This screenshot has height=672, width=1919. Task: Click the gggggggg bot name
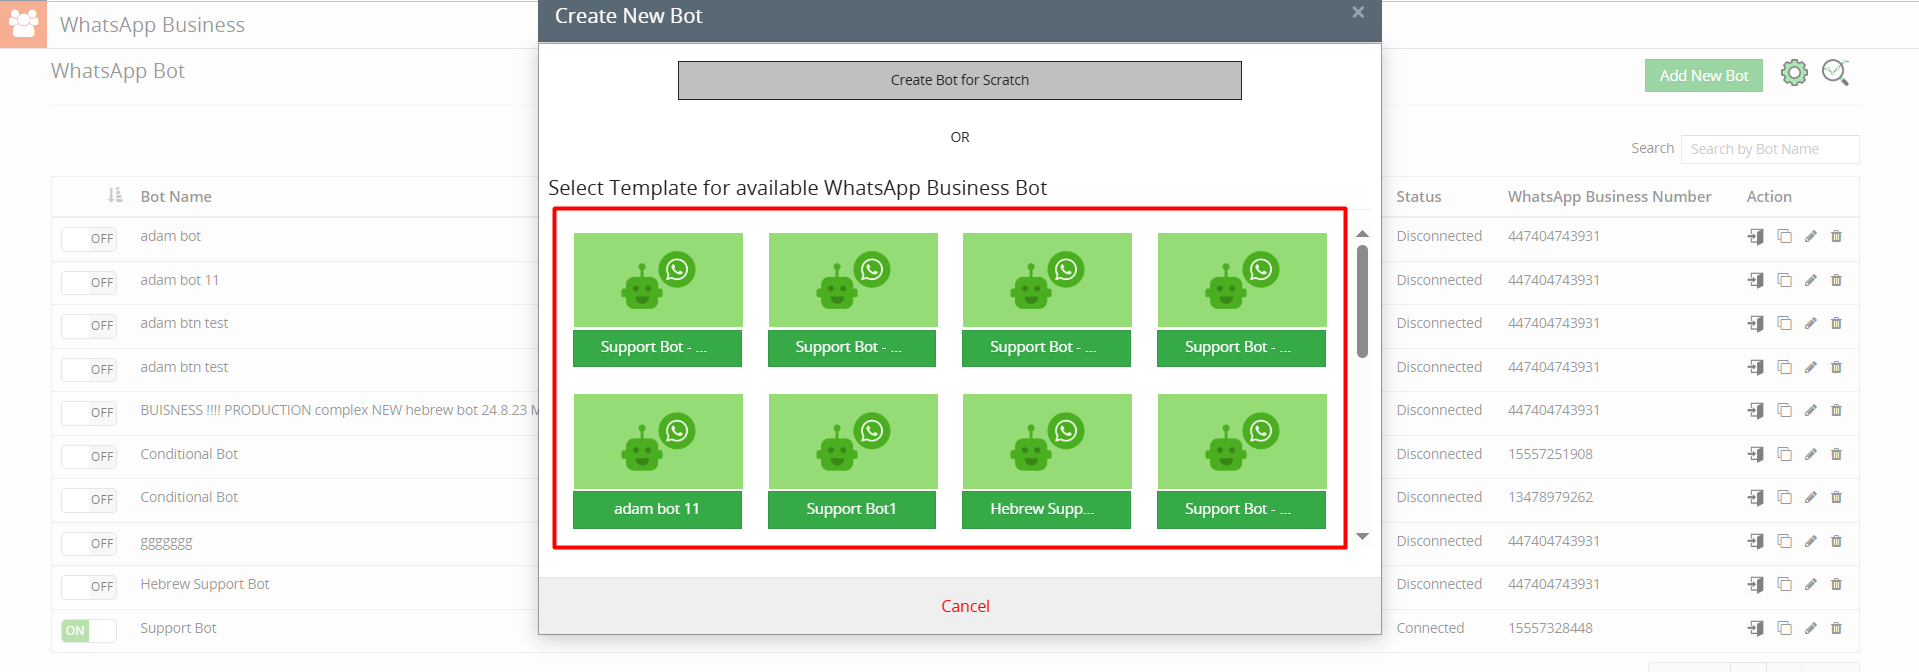166,542
